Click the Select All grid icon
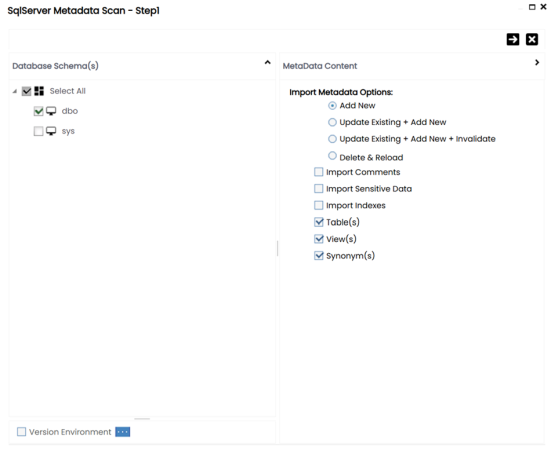This screenshot has width=551, height=451. tap(39, 91)
